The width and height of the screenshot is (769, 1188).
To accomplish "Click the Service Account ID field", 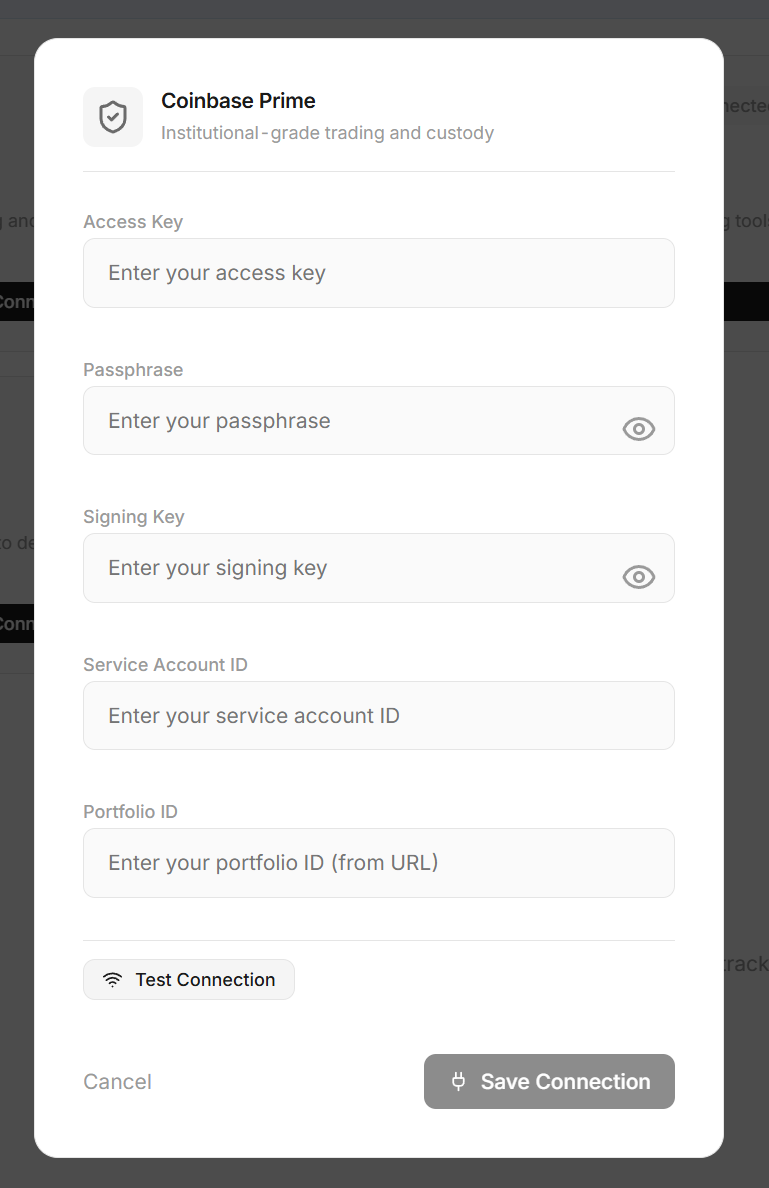I will 378,716.
